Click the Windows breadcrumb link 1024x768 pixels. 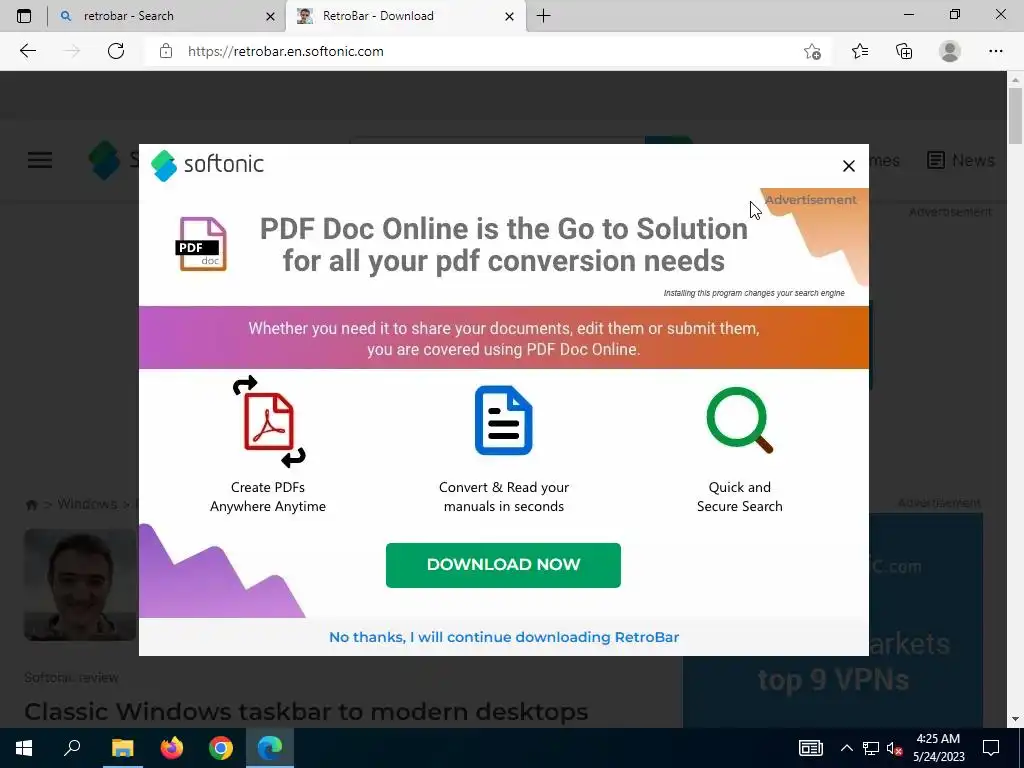pyautogui.click(x=87, y=504)
